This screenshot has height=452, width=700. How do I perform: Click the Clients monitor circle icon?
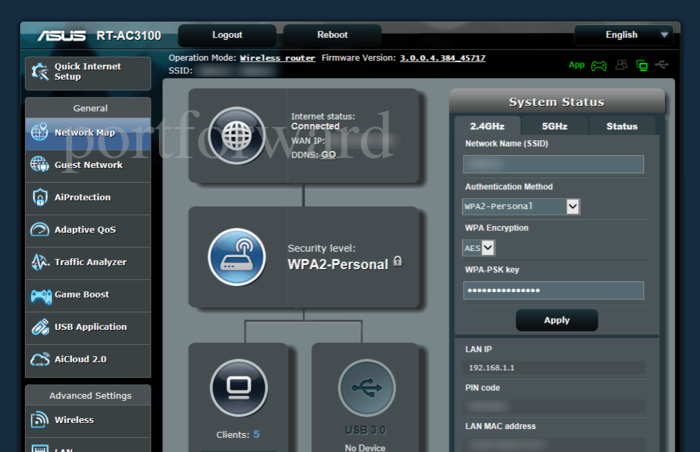click(239, 388)
